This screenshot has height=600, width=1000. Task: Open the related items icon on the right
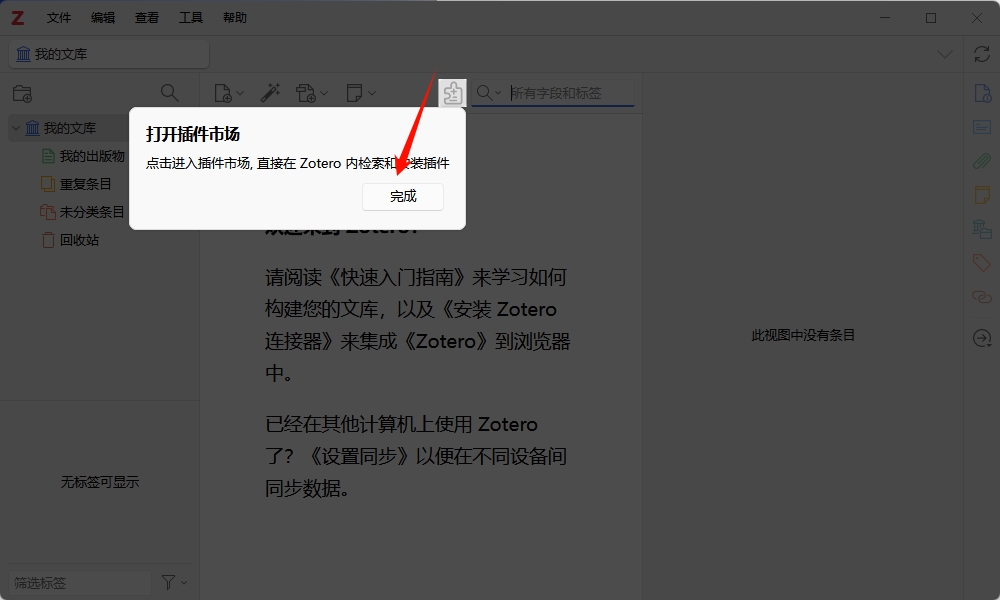(x=982, y=297)
